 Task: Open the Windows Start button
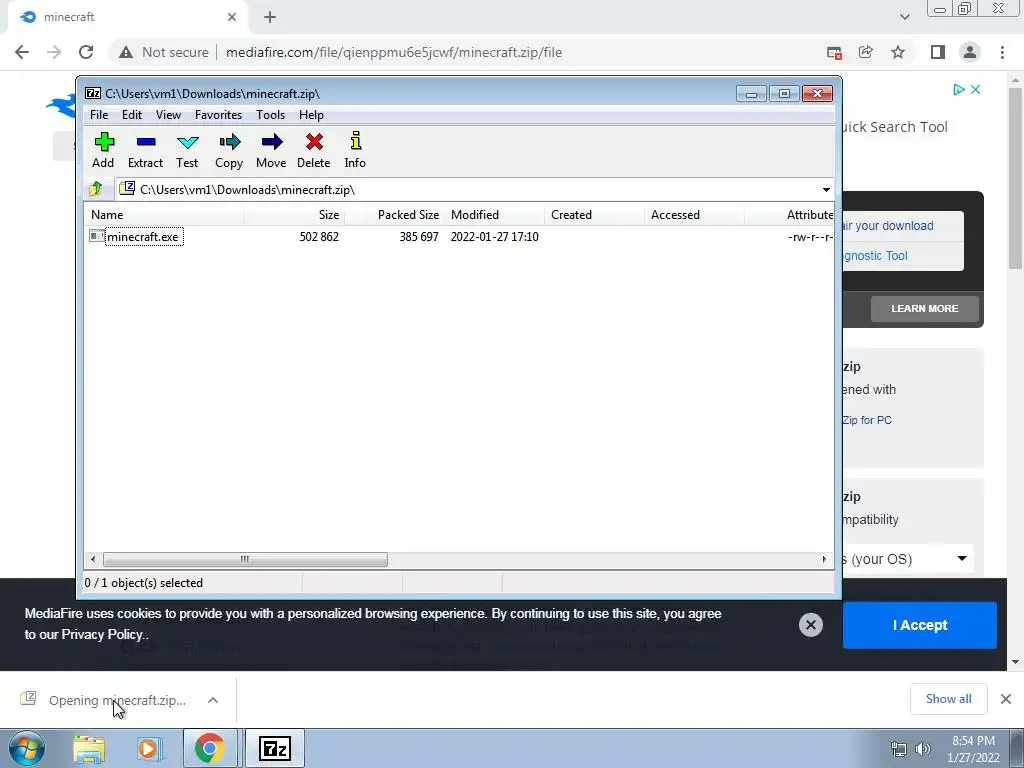(26, 748)
